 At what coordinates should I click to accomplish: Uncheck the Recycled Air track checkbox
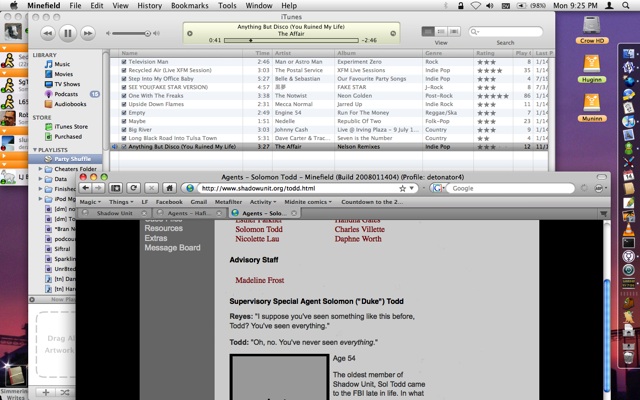point(124,70)
